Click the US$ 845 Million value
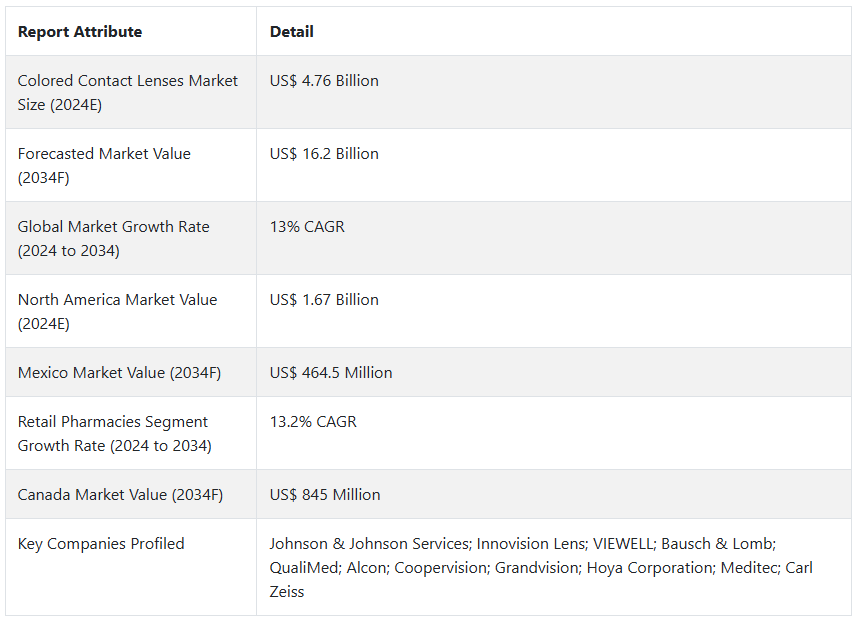Viewport: 859px width, 622px height. tap(325, 495)
